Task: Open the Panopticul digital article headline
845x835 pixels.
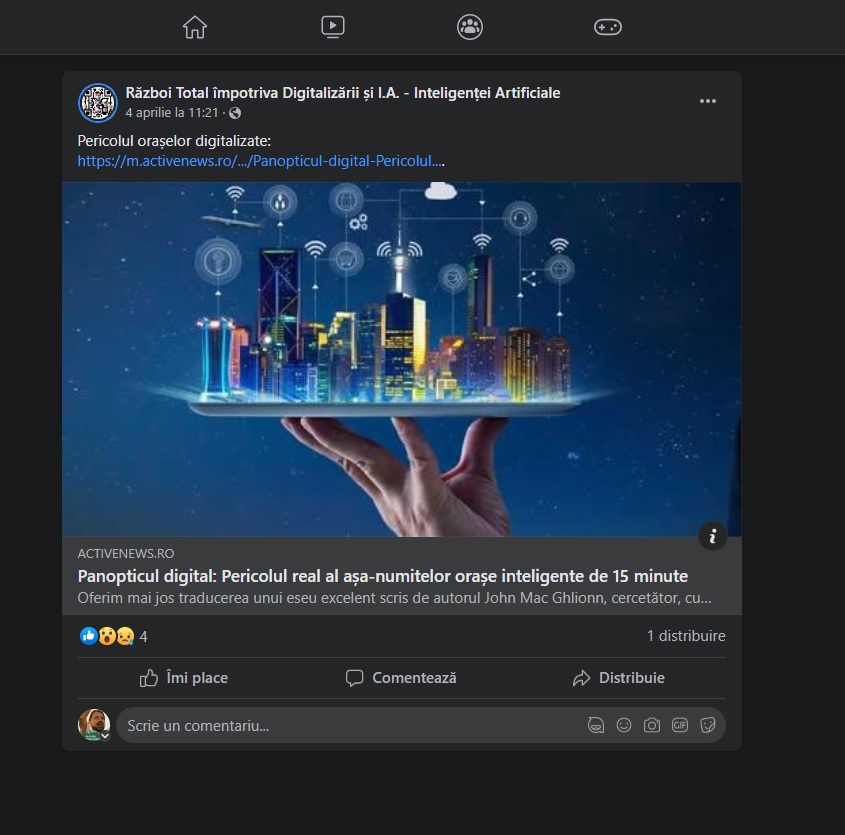Action: 383,576
